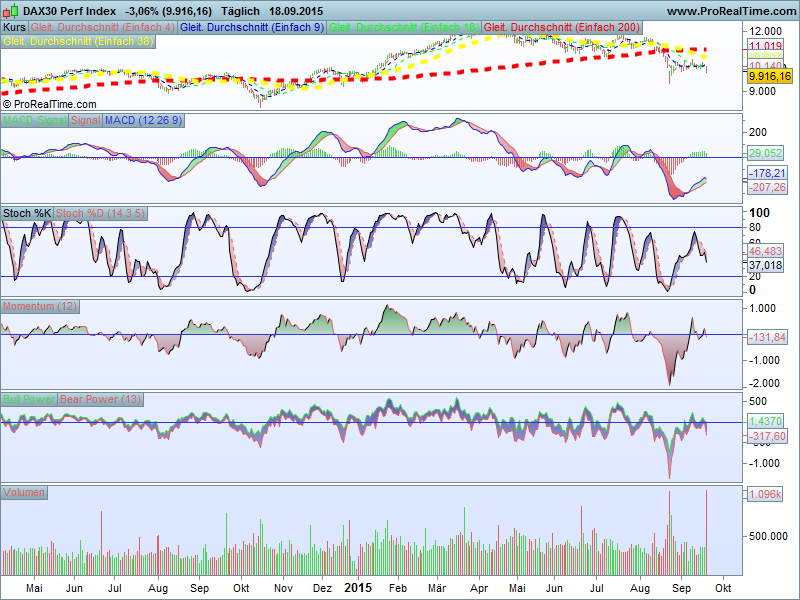This screenshot has width=800, height=600.
Task: Click the -2.000 momentum axis label
Action: [763, 383]
